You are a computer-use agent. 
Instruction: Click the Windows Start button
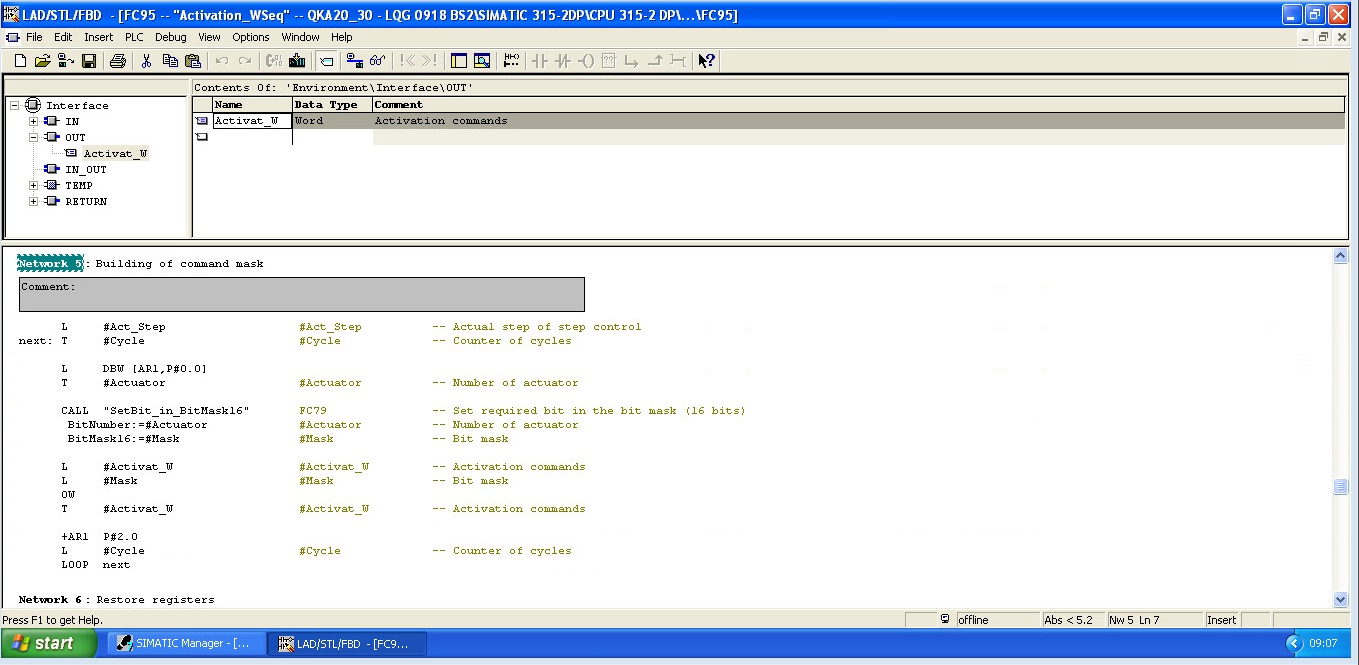pyautogui.click(x=48, y=643)
